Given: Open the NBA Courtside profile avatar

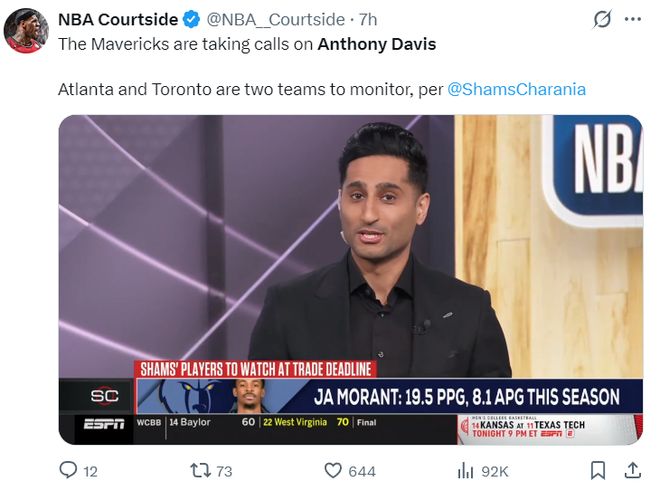Looking at the screenshot, I should pos(27,30).
